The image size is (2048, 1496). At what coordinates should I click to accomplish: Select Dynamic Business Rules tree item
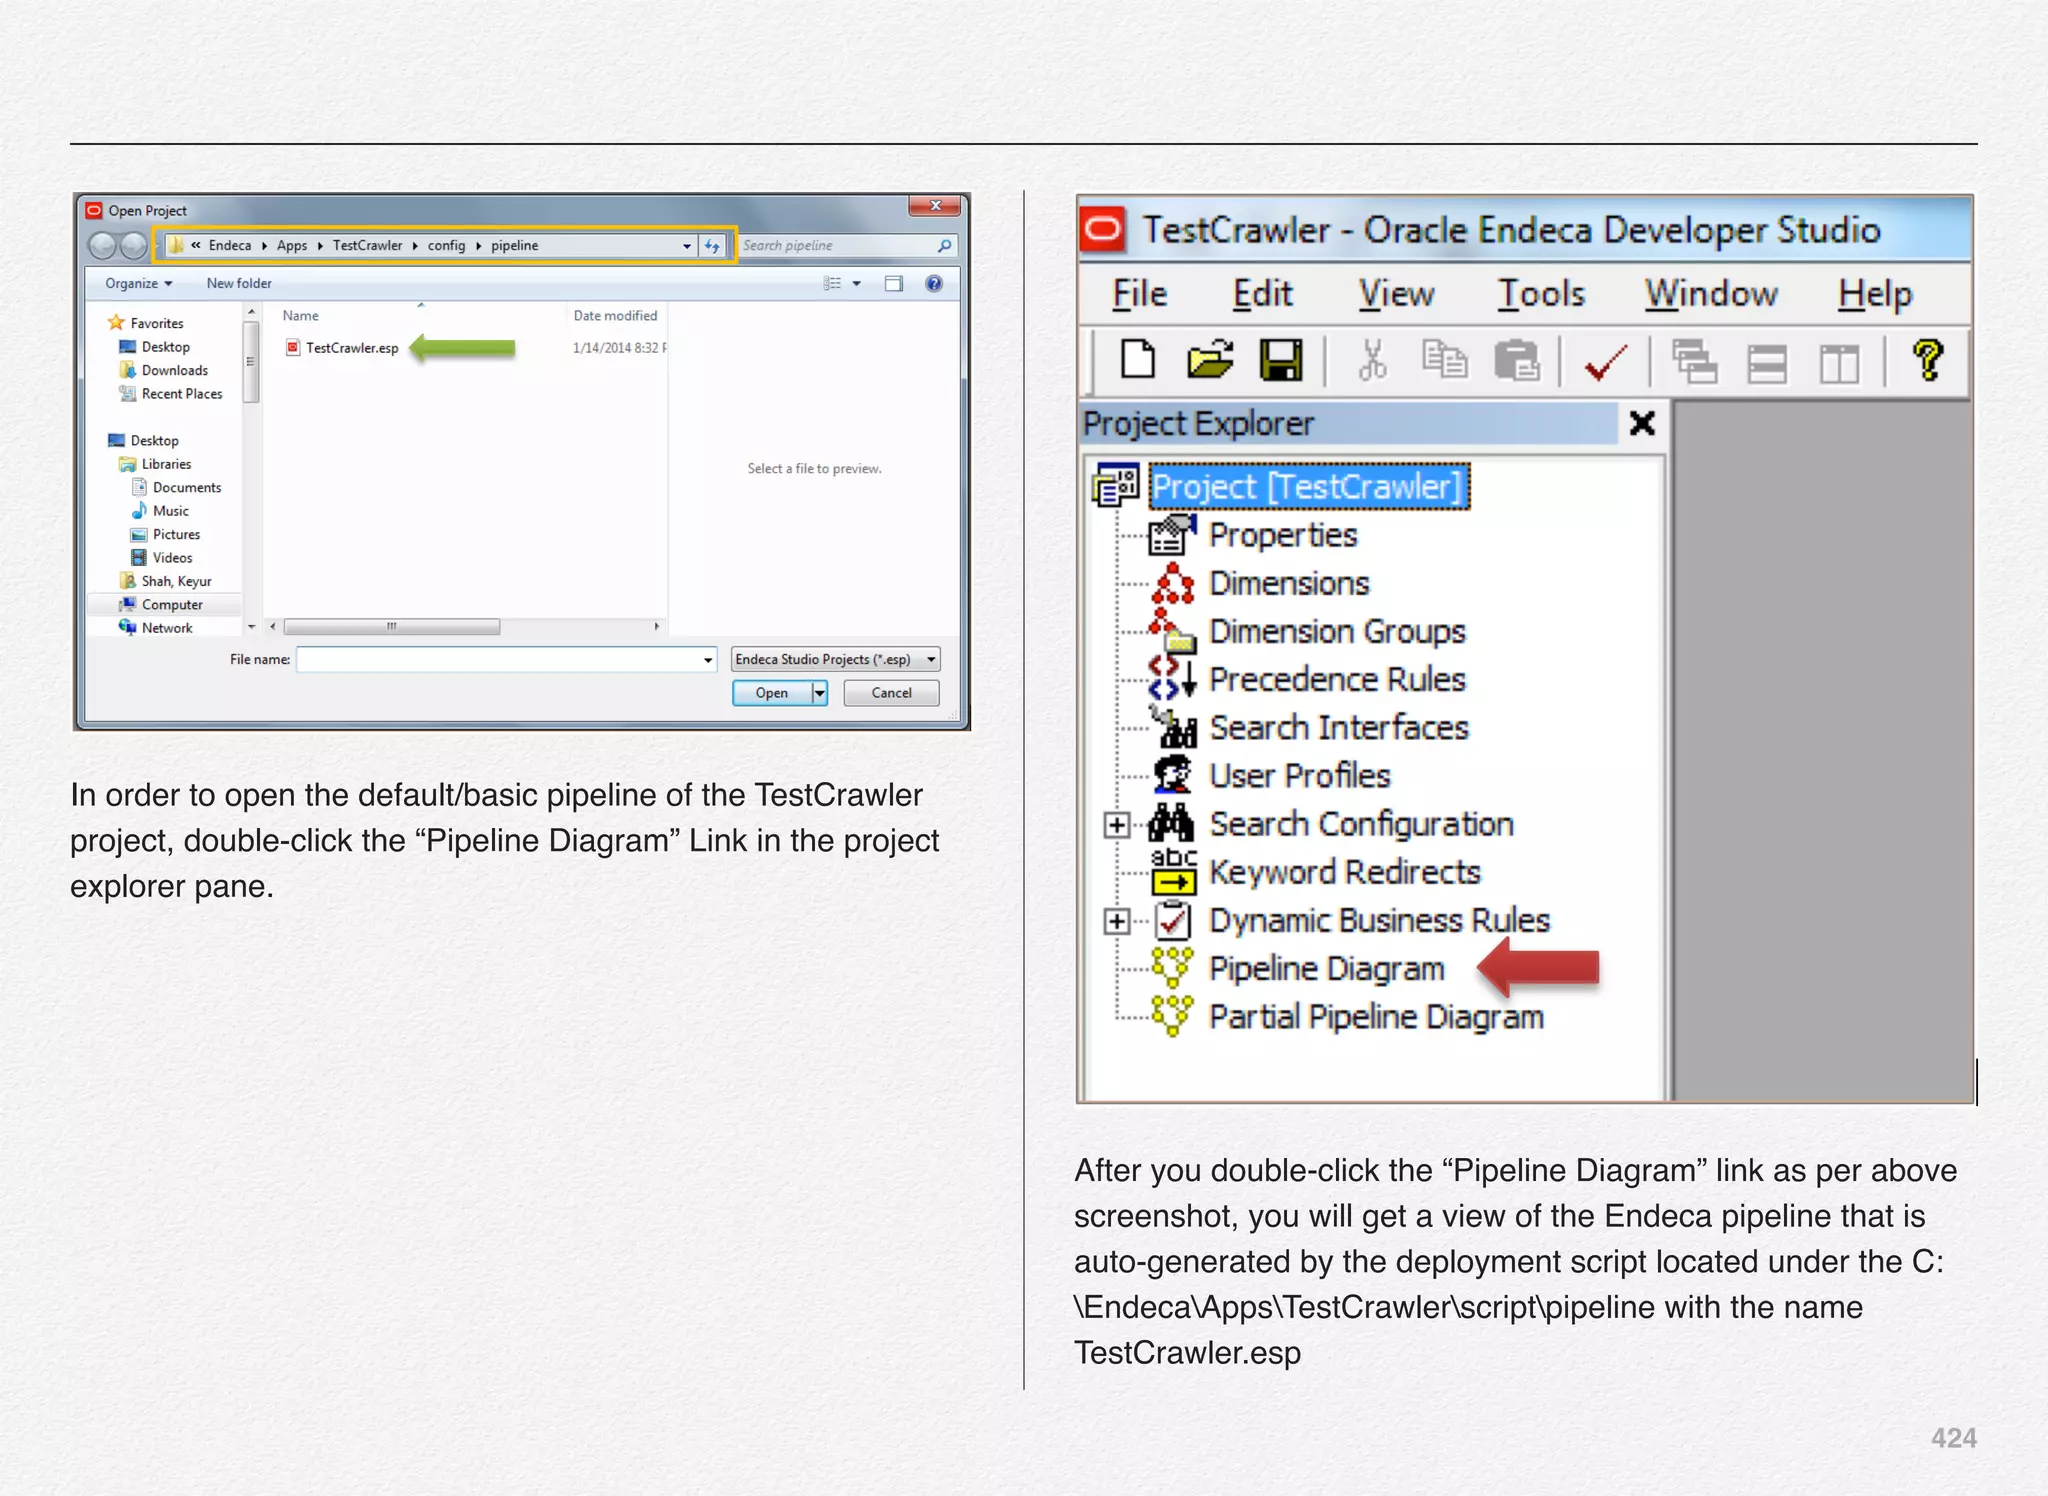click(x=1379, y=920)
